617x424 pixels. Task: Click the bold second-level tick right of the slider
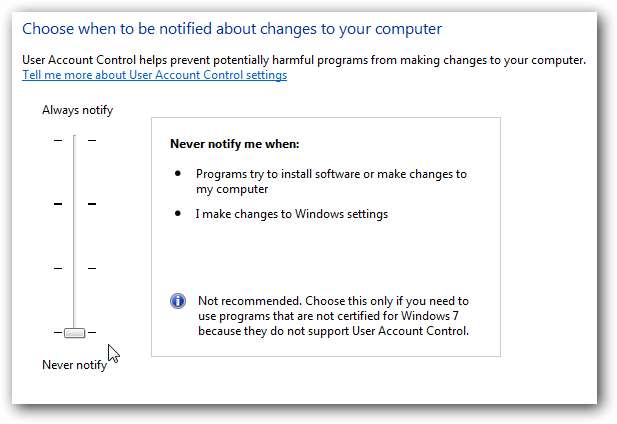tap(91, 204)
